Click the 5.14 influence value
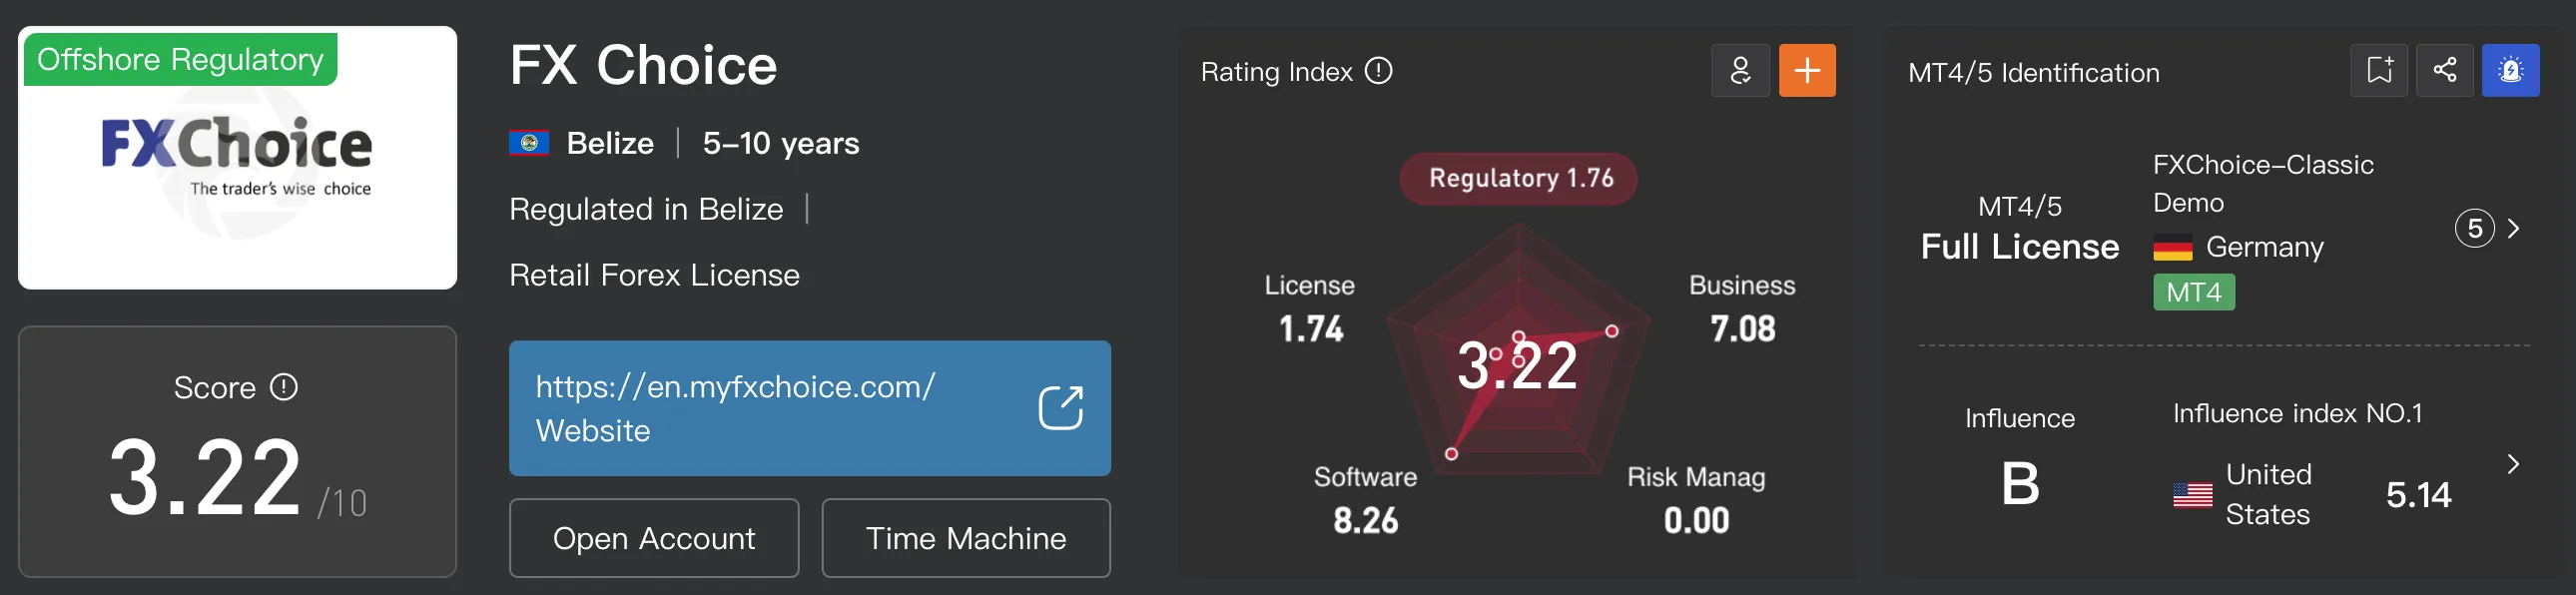Viewport: 2576px width, 595px height. click(x=2418, y=495)
